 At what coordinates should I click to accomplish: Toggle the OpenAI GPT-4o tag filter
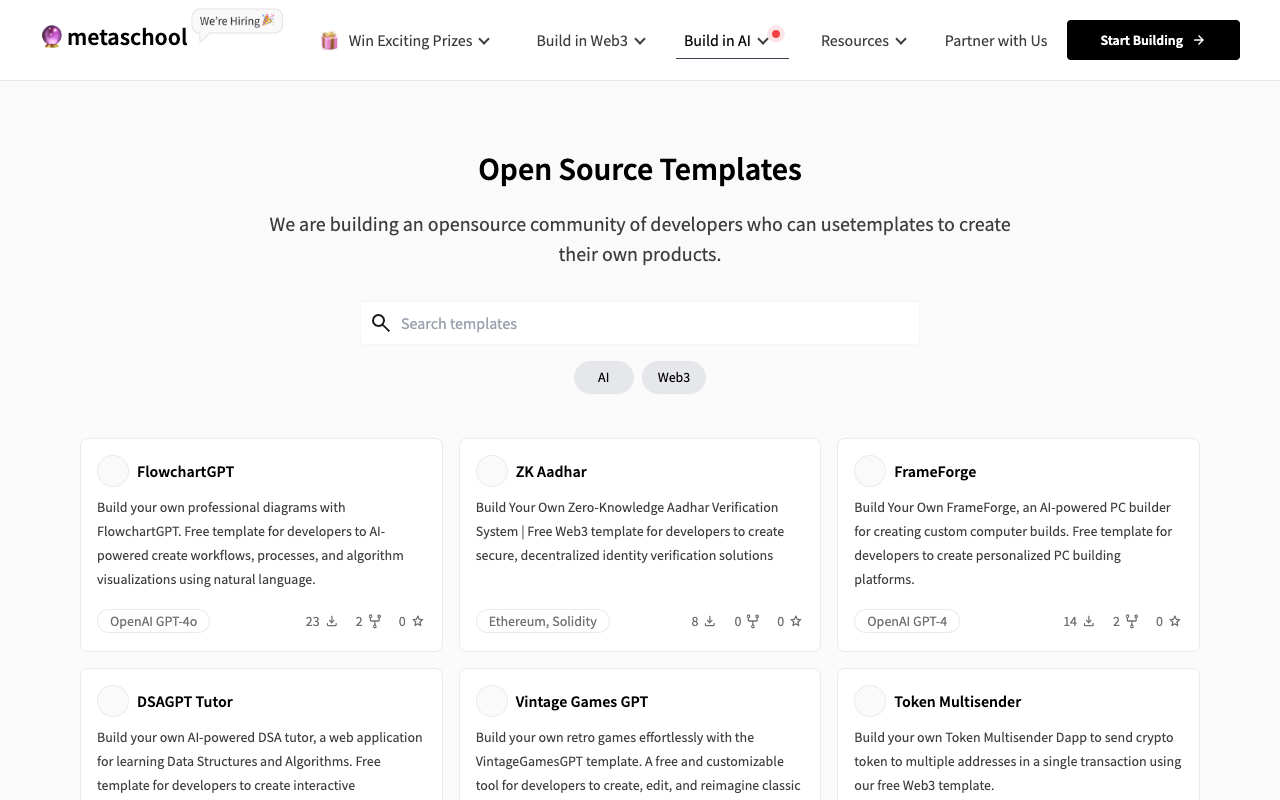pos(153,621)
